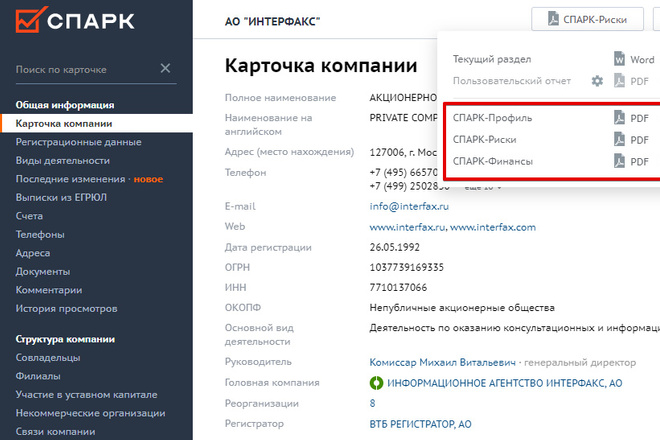Click the ОГРН value 1037739169335

[x=407, y=267]
